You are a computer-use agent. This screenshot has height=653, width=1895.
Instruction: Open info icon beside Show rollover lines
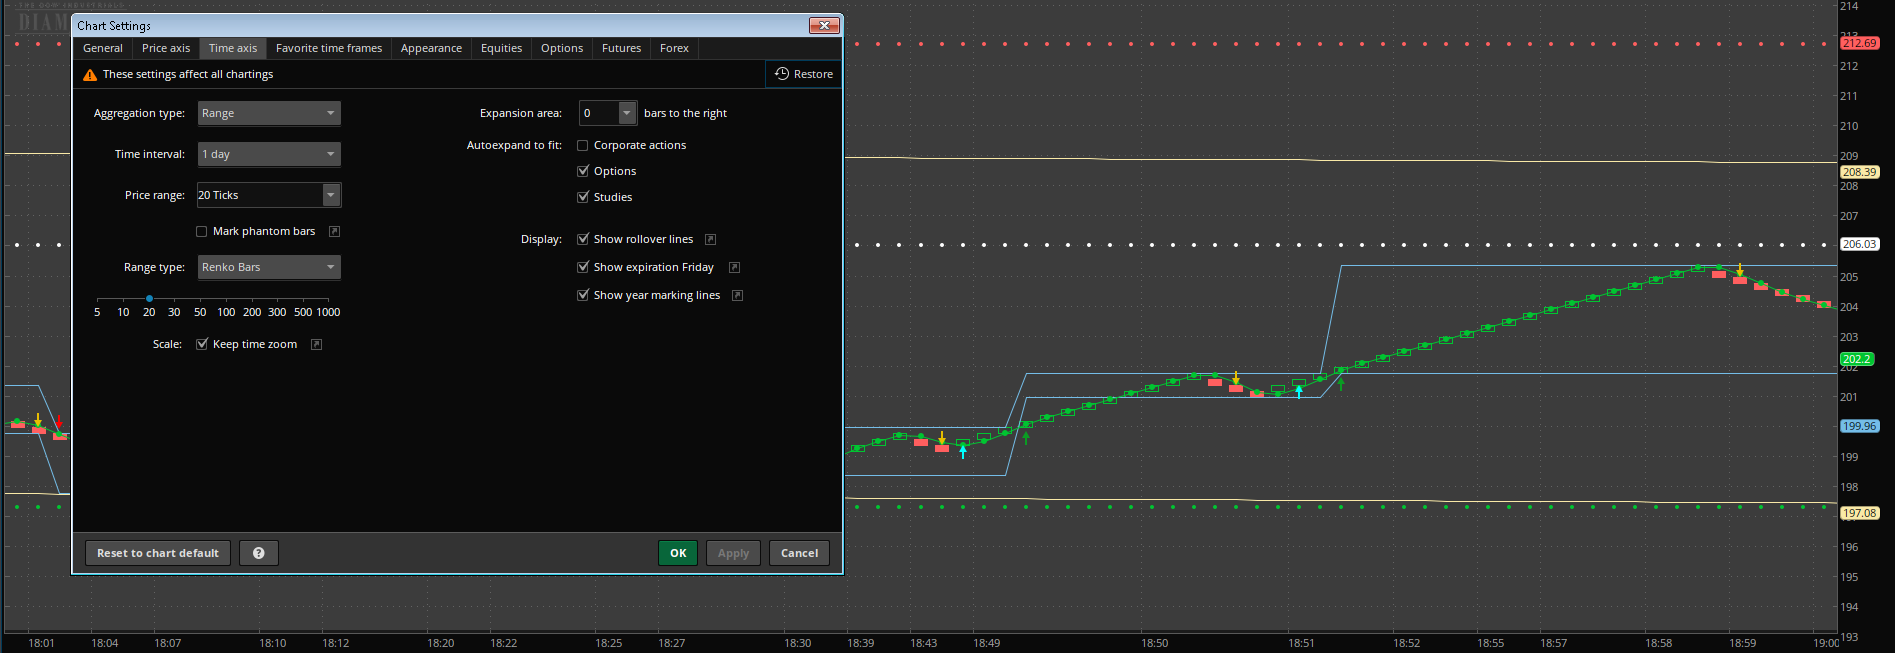711,239
